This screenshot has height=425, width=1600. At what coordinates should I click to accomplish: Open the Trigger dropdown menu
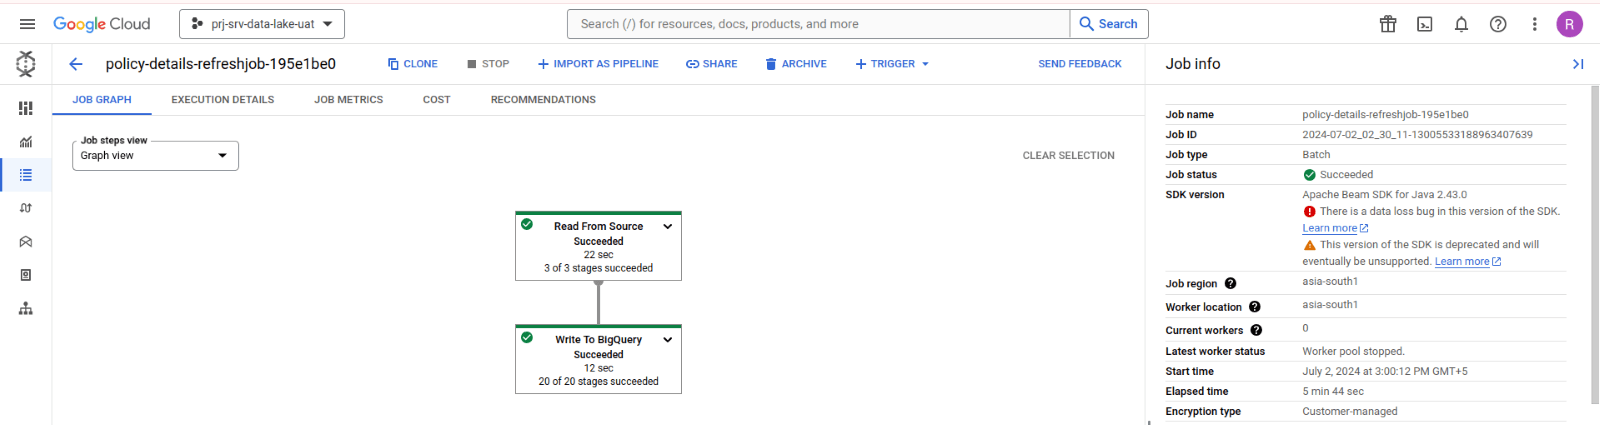tap(892, 64)
